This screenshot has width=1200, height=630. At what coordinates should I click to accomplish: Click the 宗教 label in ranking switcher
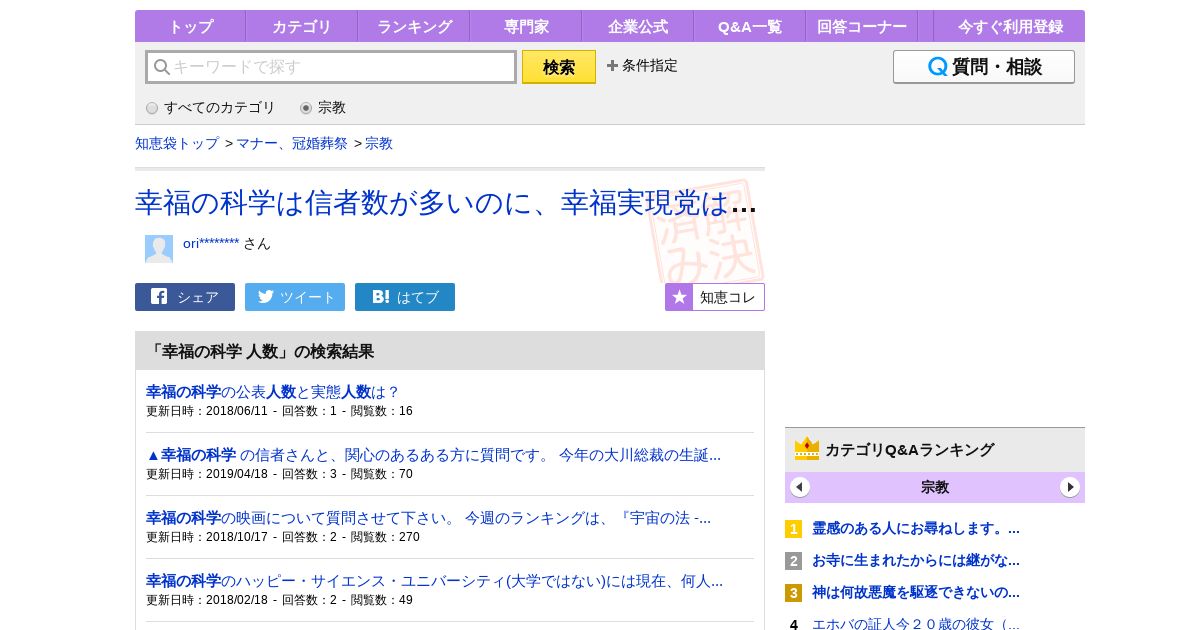(935, 487)
